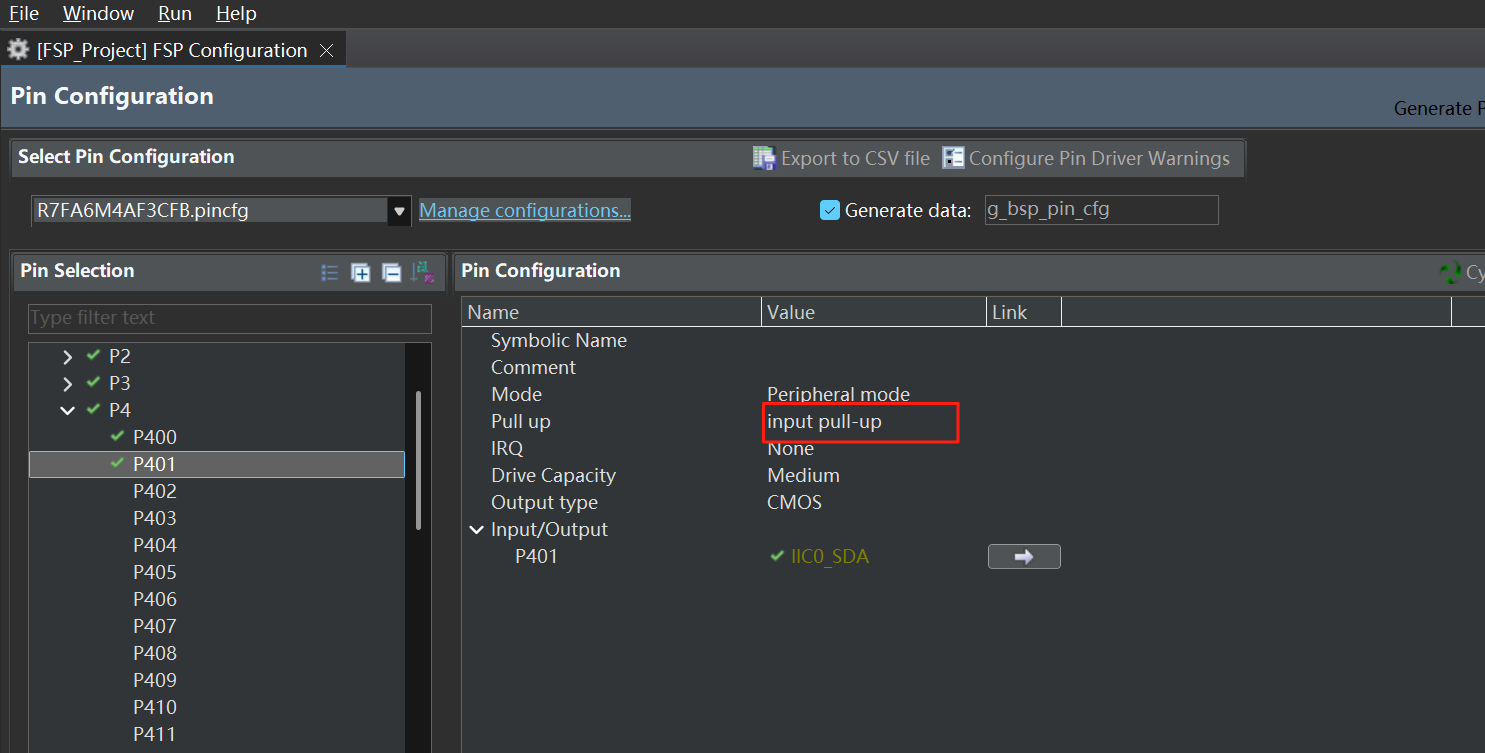Screen dimensions: 1485x753
Task: Open the Run menu
Action: click(x=175, y=13)
